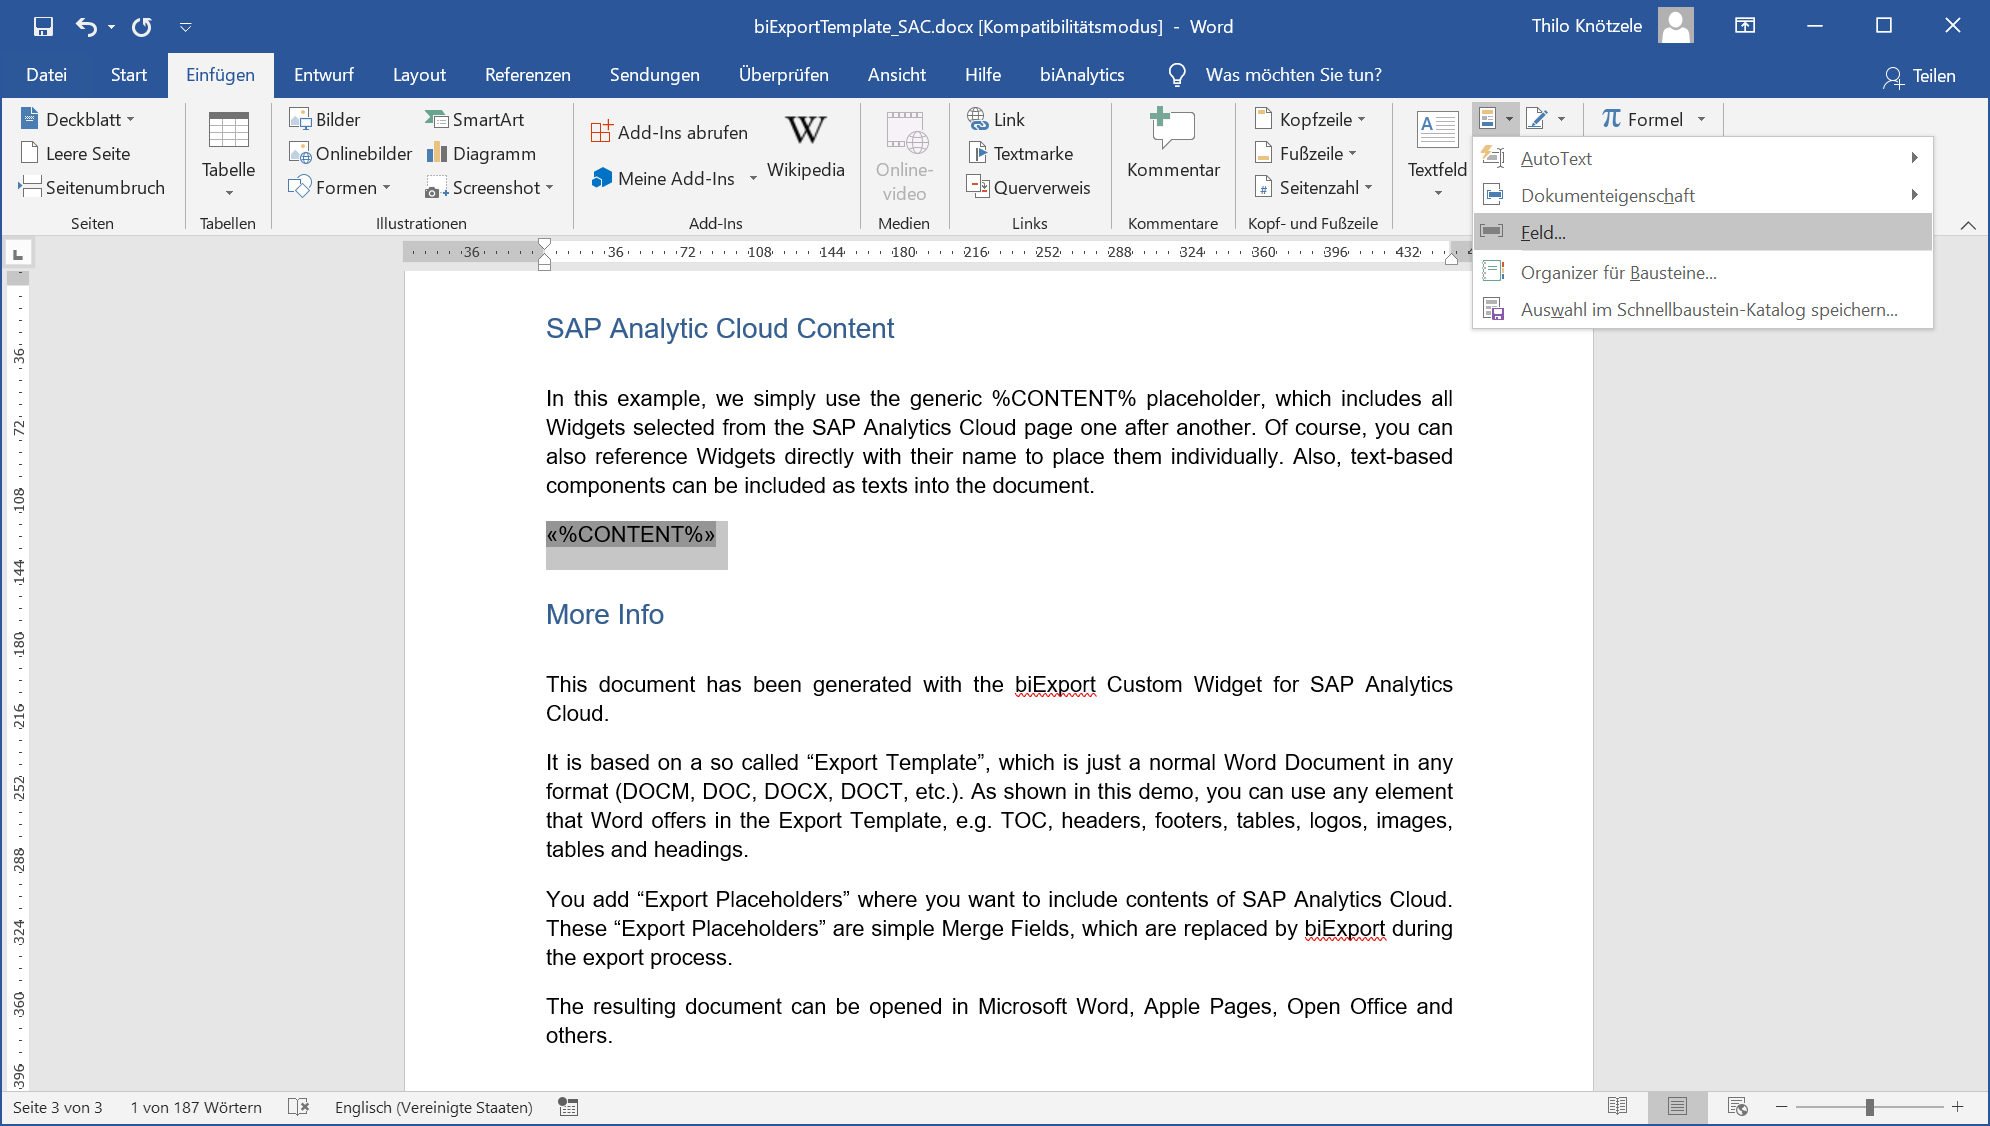Insert a Seitenumbruch
The image size is (1990, 1126).
click(x=92, y=187)
